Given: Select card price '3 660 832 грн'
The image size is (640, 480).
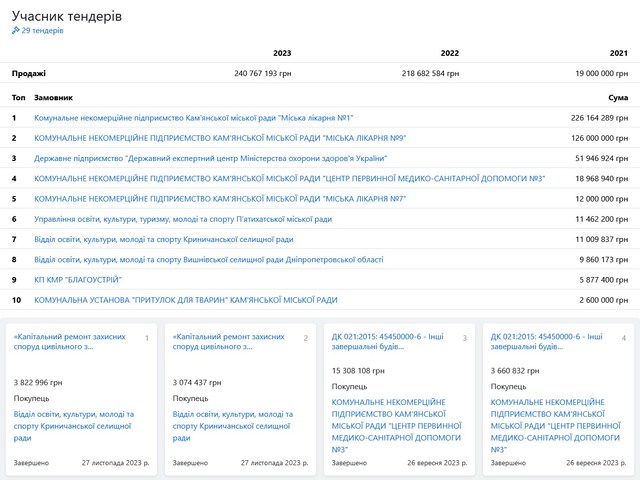Looking at the screenshot, I should 515,371.
